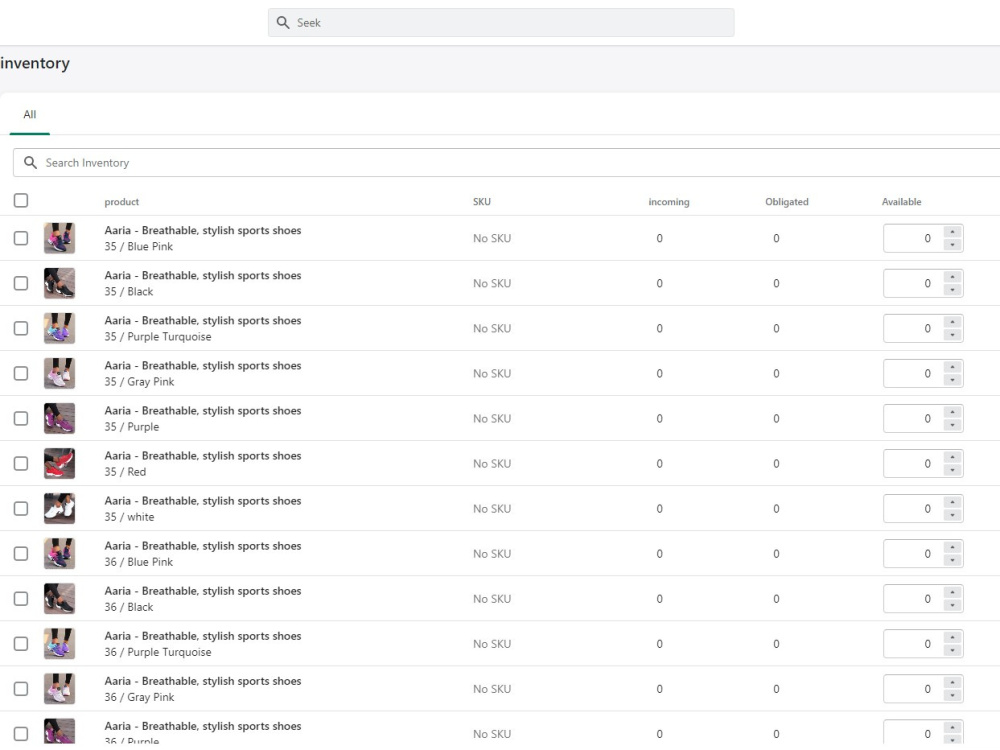Viewport: 1000px width, 750px height.
Task: Check the 35 / Blue Pink row checkbox
Action: tap(21, 238)
